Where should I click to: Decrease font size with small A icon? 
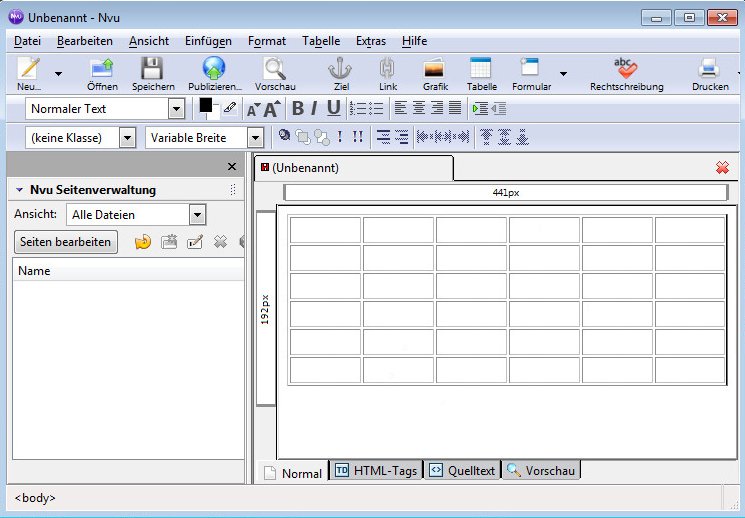click(253, 110)
